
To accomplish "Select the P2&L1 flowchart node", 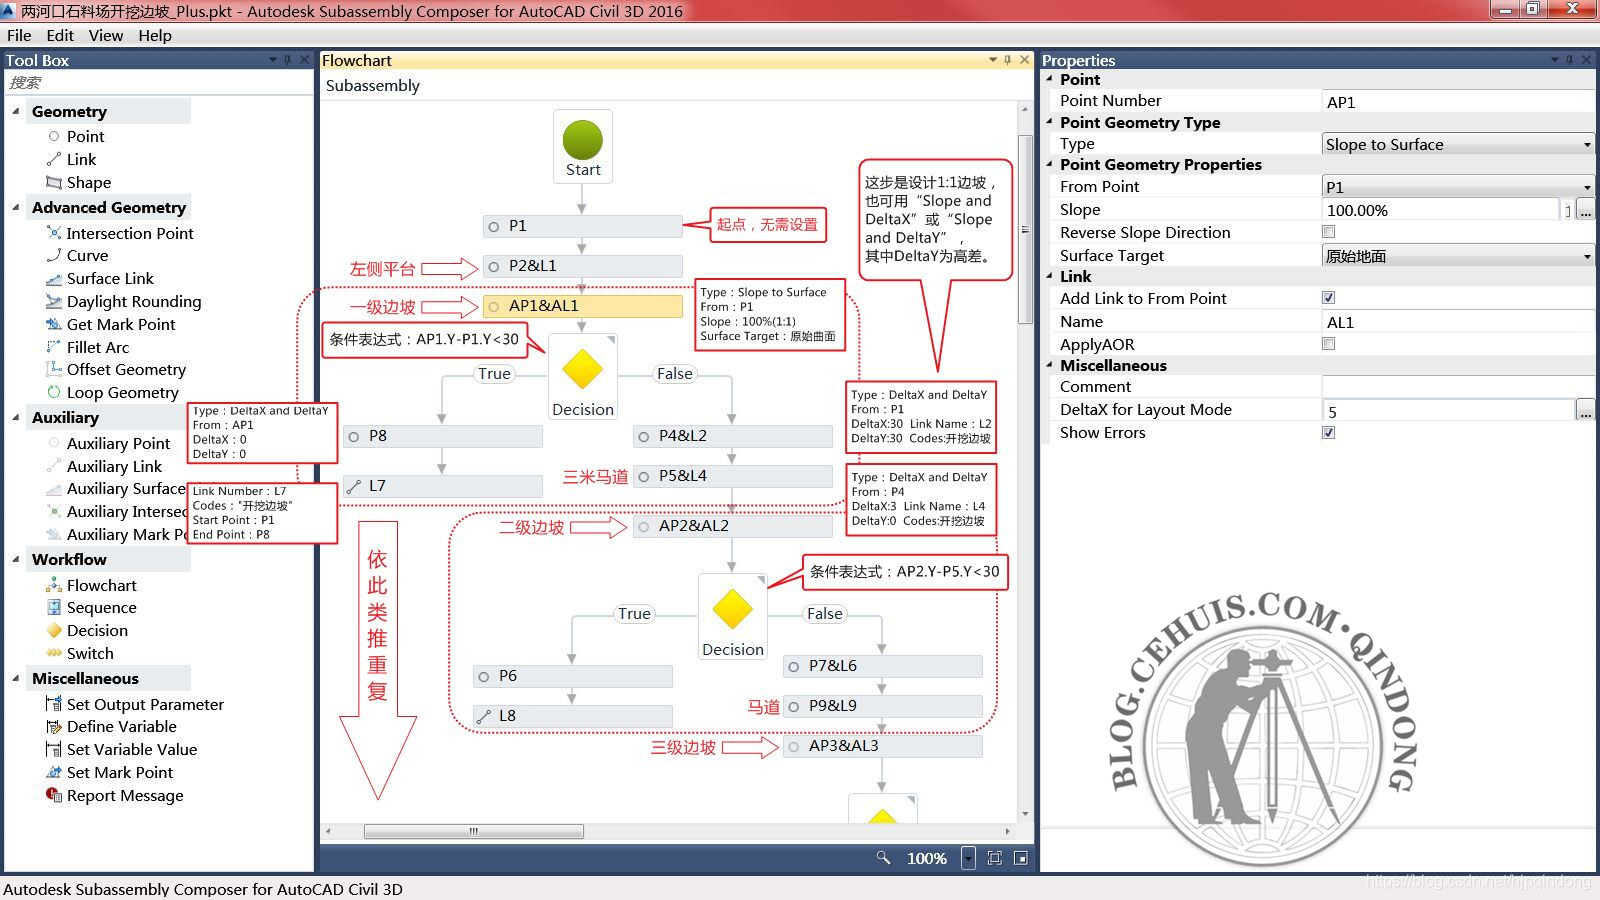I will click(x=582, y=266).
